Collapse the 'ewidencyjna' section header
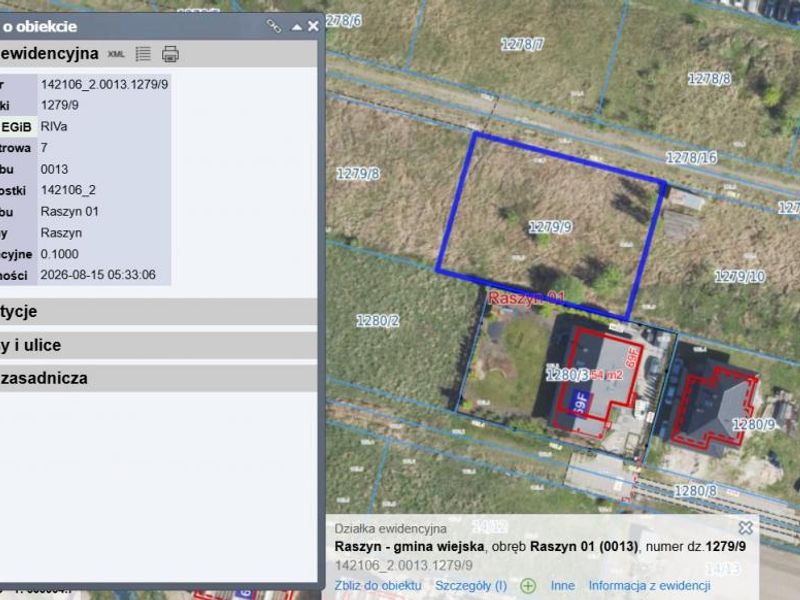800x600 pixels. coord(158,54)
